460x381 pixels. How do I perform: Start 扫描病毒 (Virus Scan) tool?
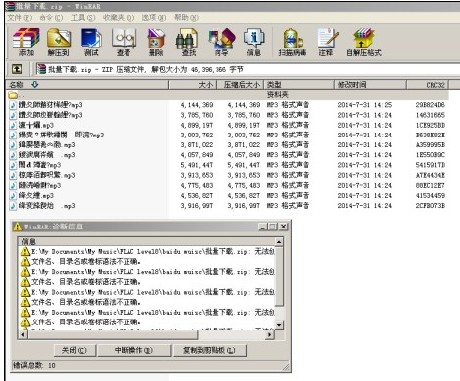[292, 42]
